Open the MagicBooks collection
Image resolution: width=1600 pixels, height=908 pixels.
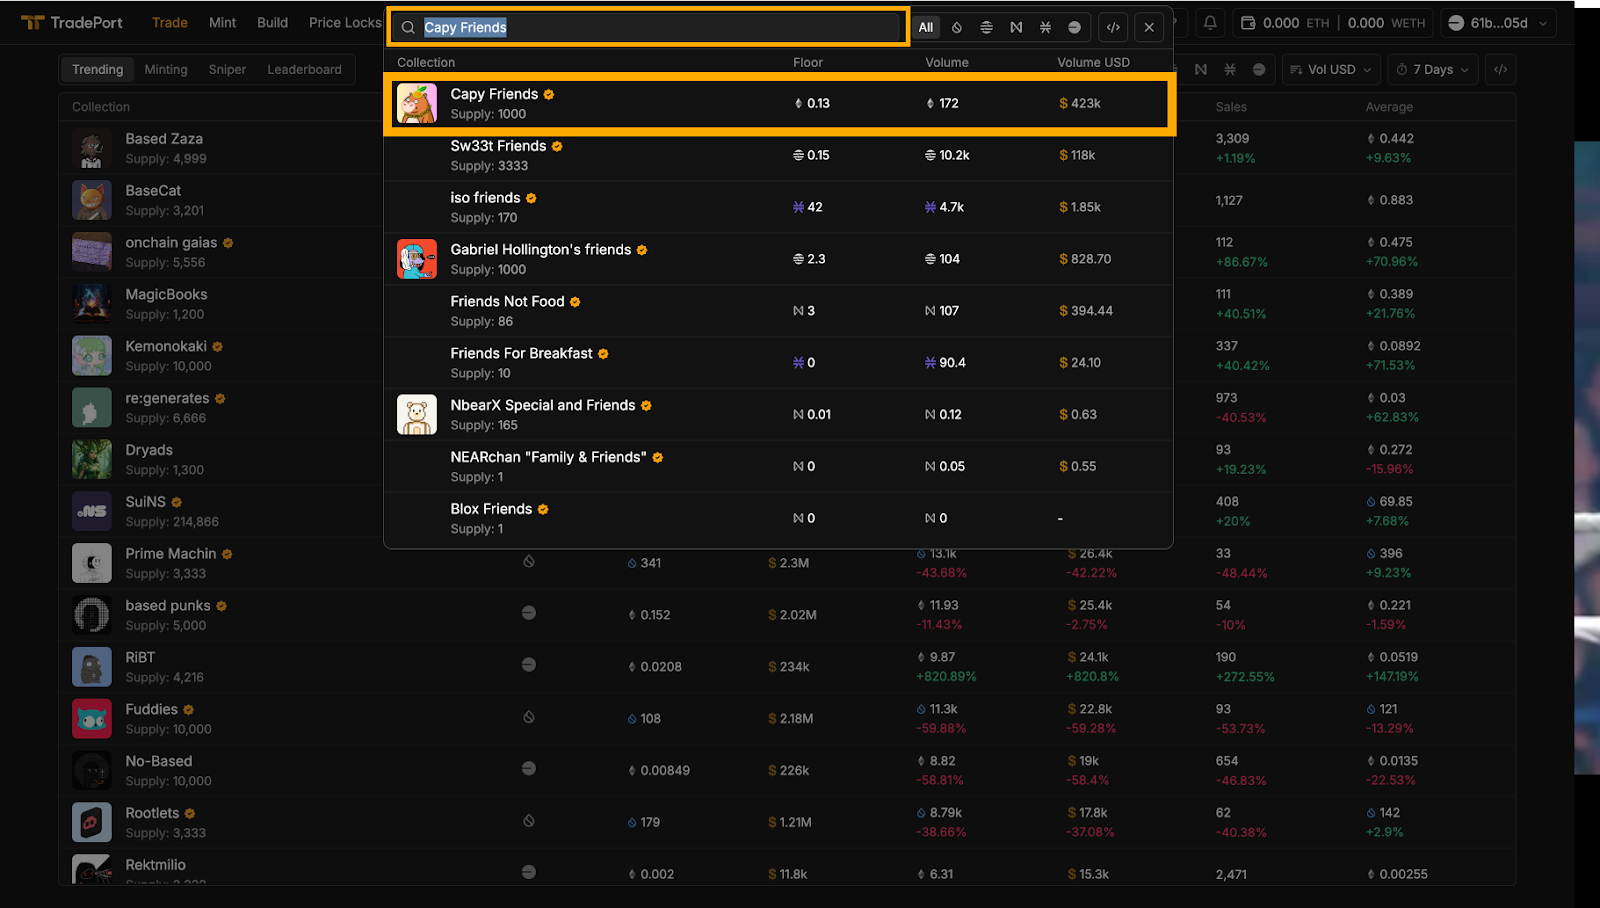166,294
